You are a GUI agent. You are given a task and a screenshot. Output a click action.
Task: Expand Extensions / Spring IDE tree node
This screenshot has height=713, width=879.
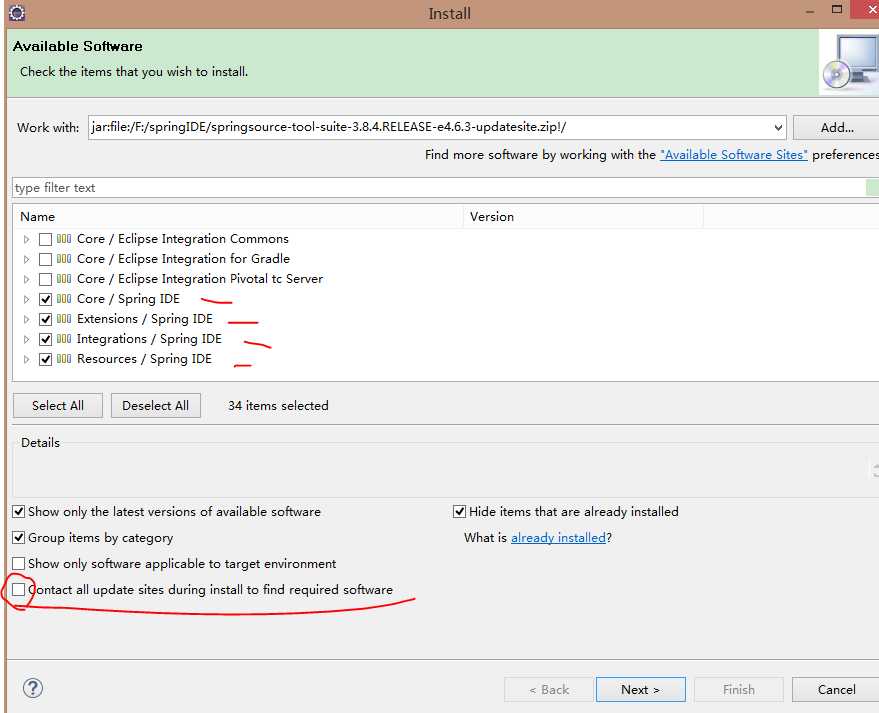pyautogui.click(x=26, y=320)
